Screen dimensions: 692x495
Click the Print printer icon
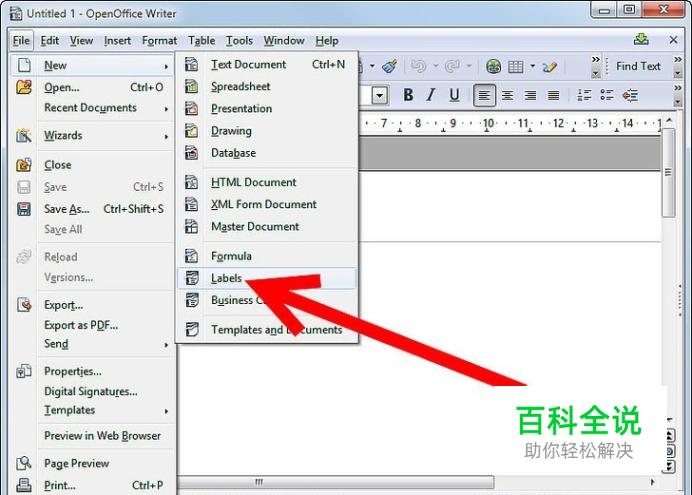point(24,485)
